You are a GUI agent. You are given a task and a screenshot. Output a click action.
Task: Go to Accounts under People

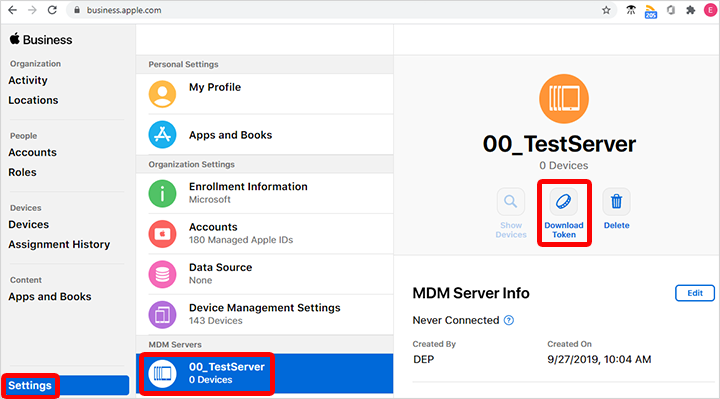click(x=33, y=152)
